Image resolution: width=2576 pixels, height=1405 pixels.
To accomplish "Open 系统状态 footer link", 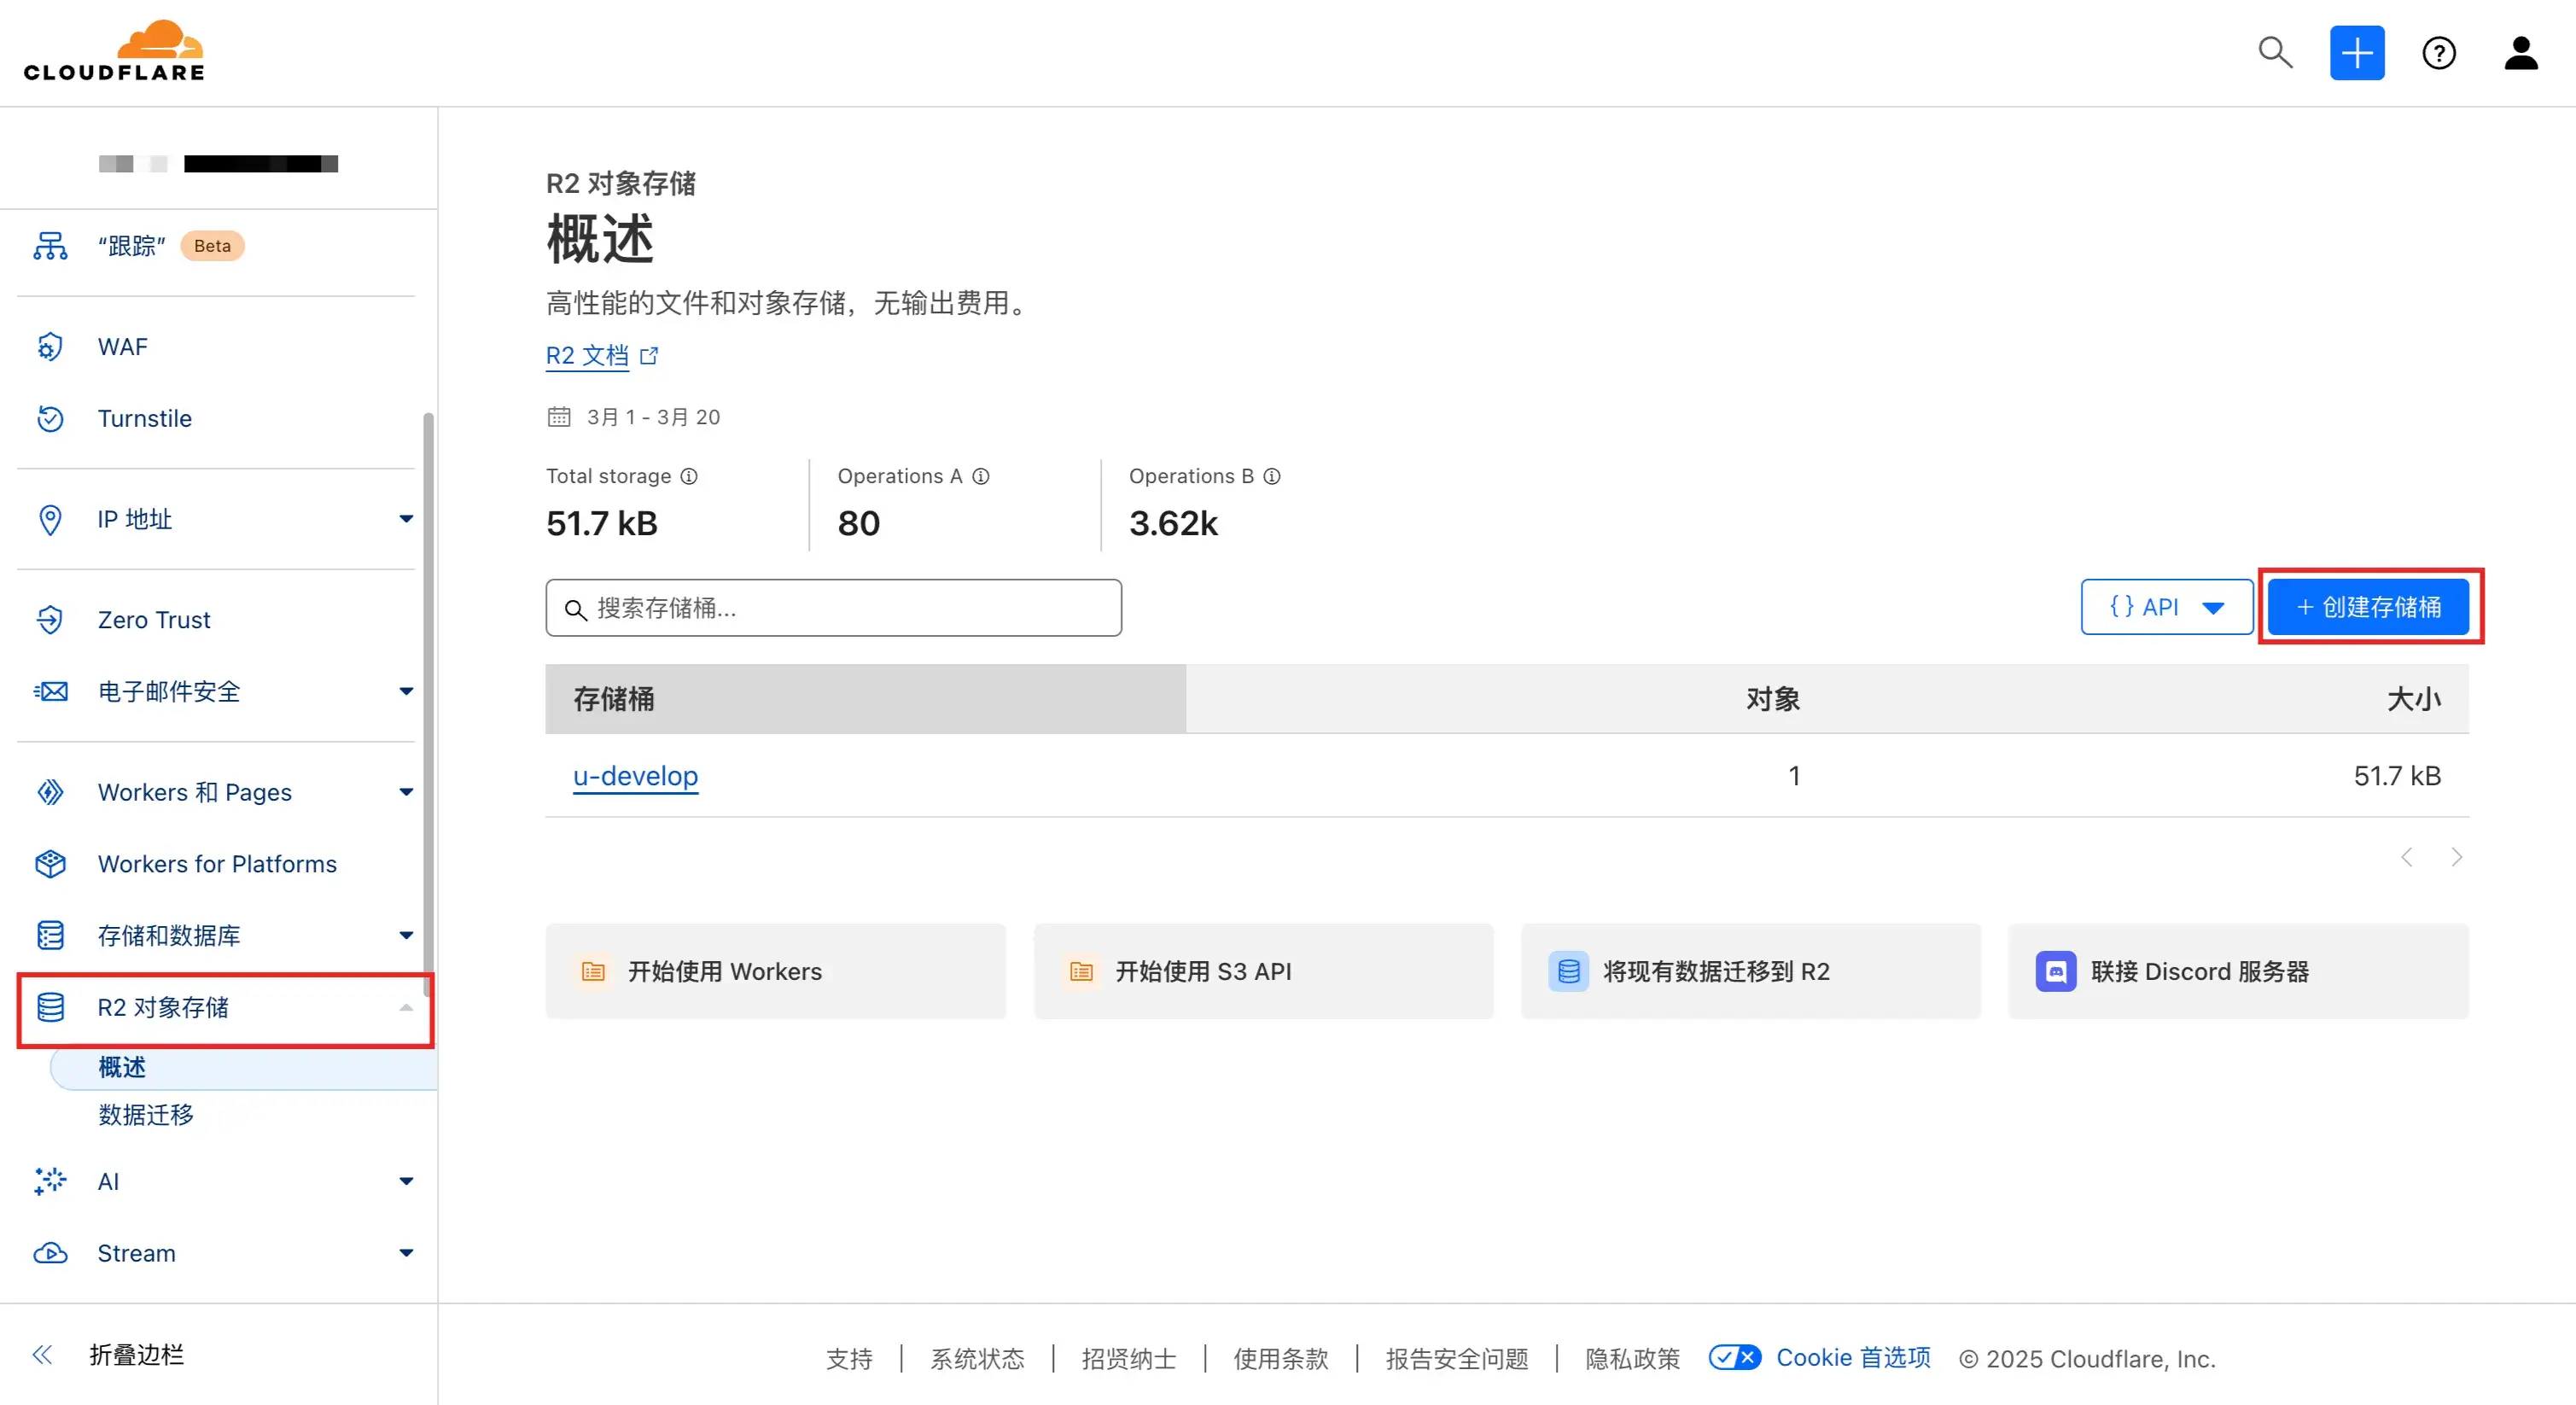I will (x=977, y=1358).
